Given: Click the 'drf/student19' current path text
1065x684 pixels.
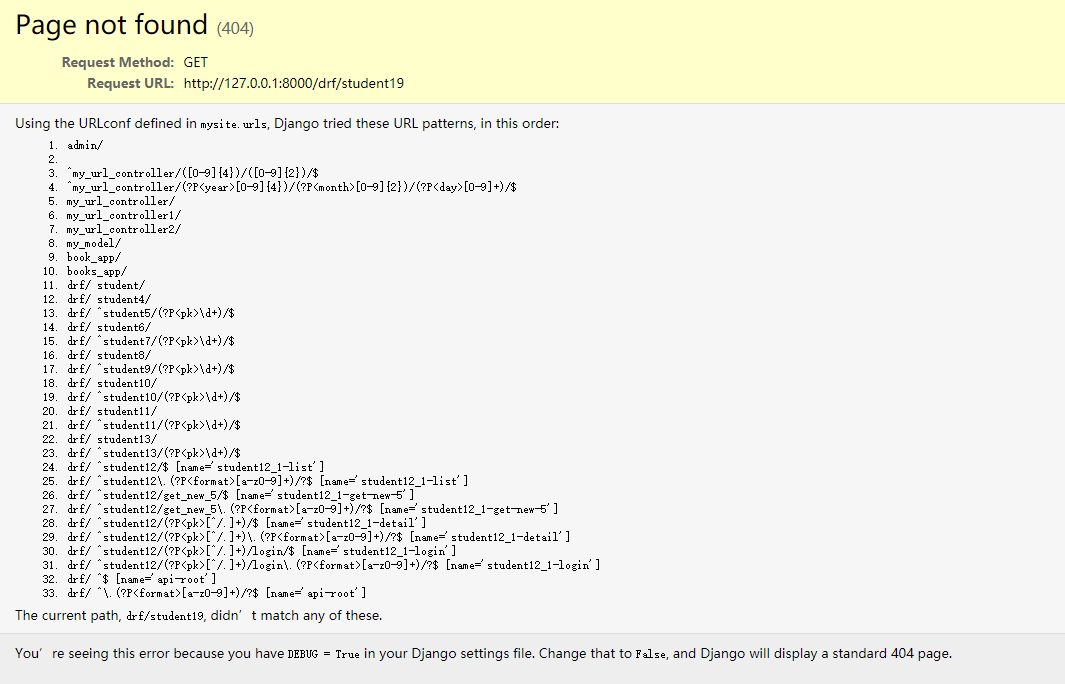Looking at the screenshot, I should (165, 616).
